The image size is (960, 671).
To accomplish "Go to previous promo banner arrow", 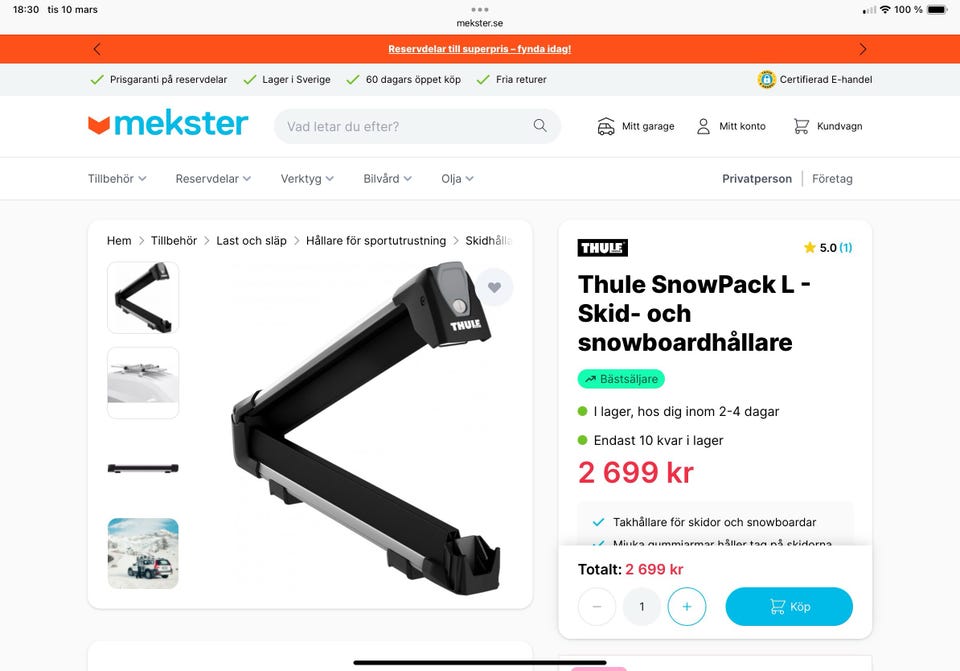I will [97, 49].
